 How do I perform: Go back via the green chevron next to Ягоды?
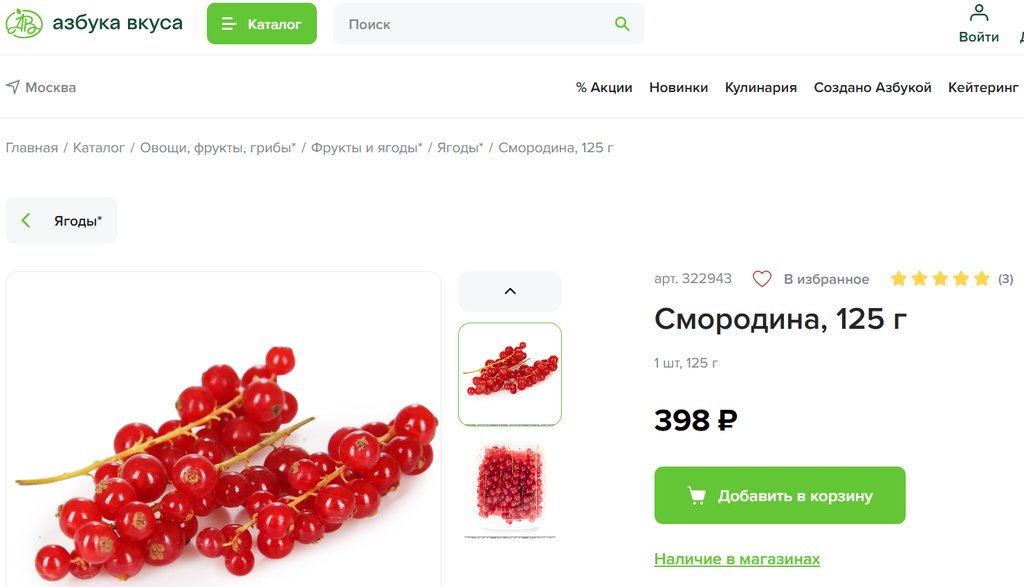[x=26, y=221]
